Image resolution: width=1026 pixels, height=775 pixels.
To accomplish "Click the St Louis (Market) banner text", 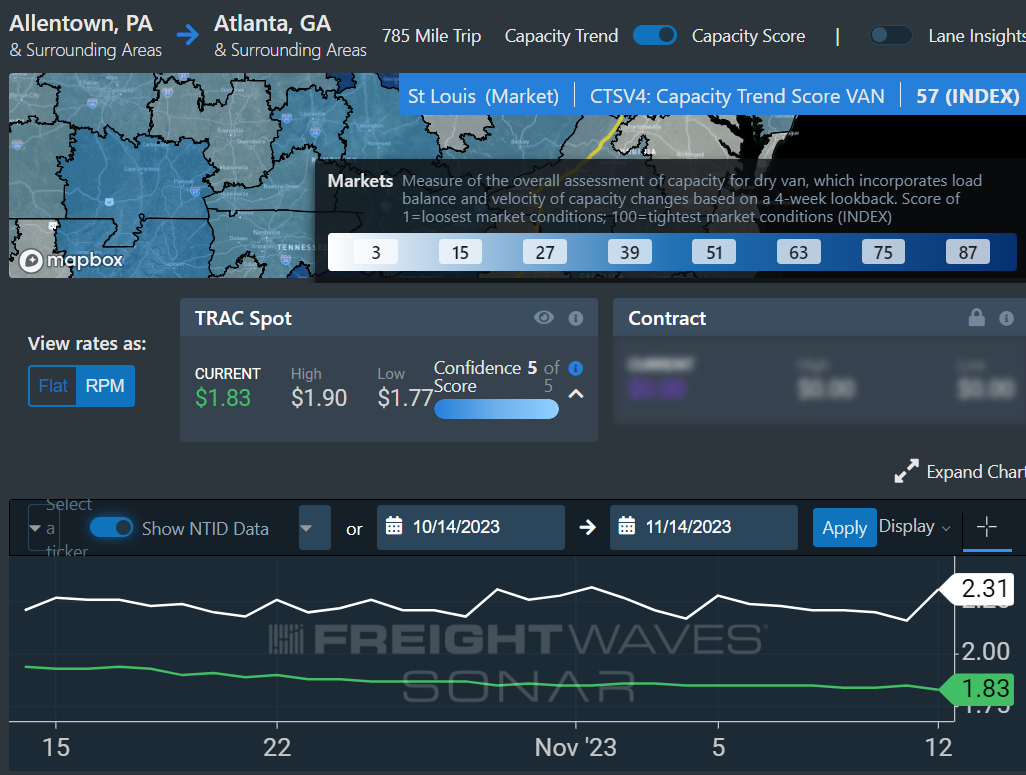I will pos(484,96).
